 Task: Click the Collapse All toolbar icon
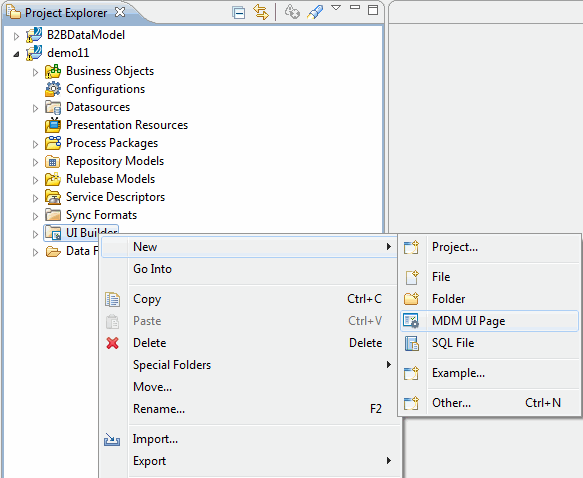pyautogui.click(x=238, y=13)
